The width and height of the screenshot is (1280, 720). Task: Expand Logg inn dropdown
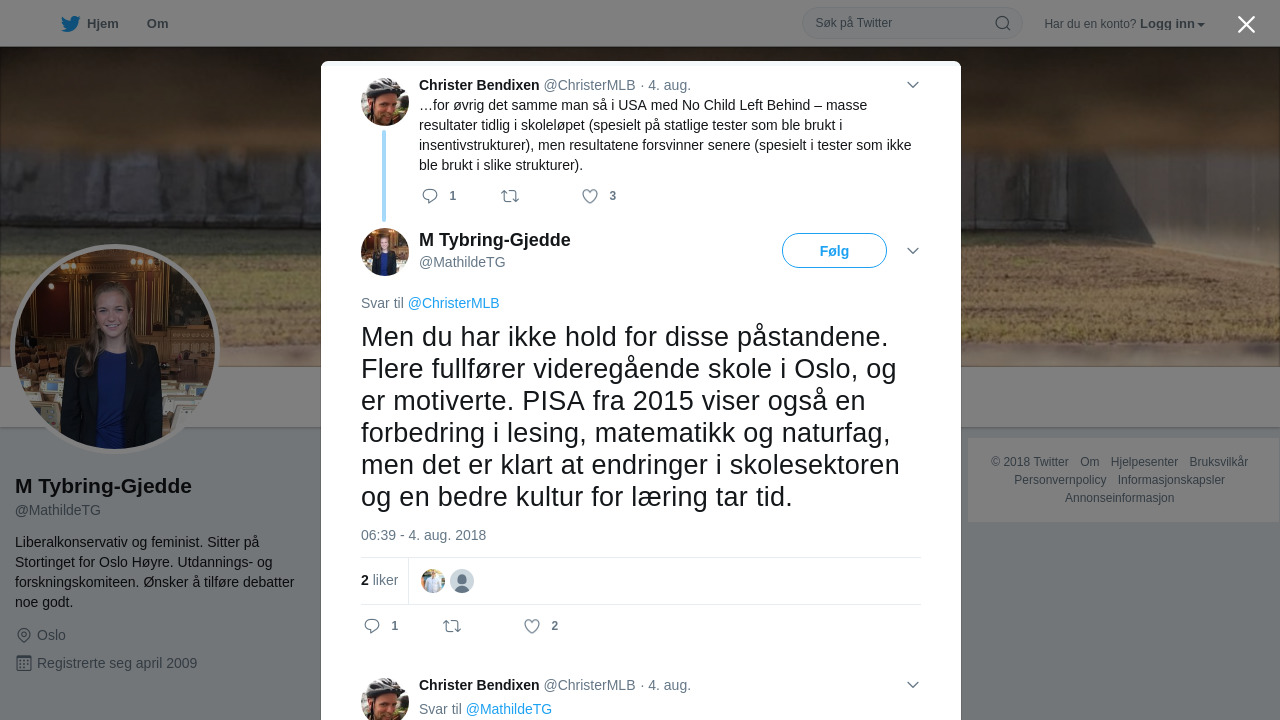click(x=1172, y=24)
